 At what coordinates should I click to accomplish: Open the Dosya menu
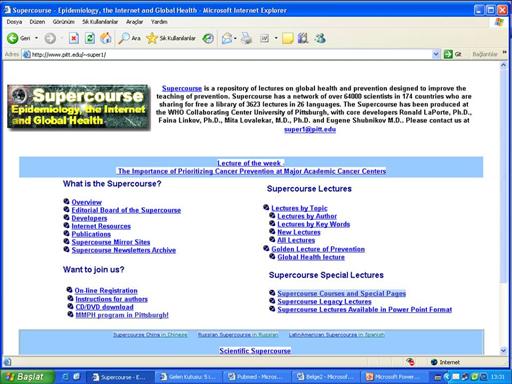tap(14, 22)
